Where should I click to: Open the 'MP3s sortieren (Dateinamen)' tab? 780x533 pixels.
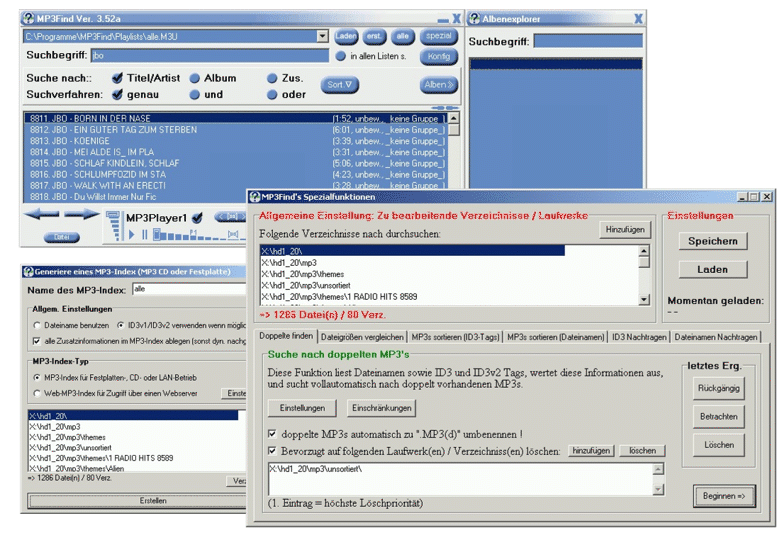coord(556,337)
